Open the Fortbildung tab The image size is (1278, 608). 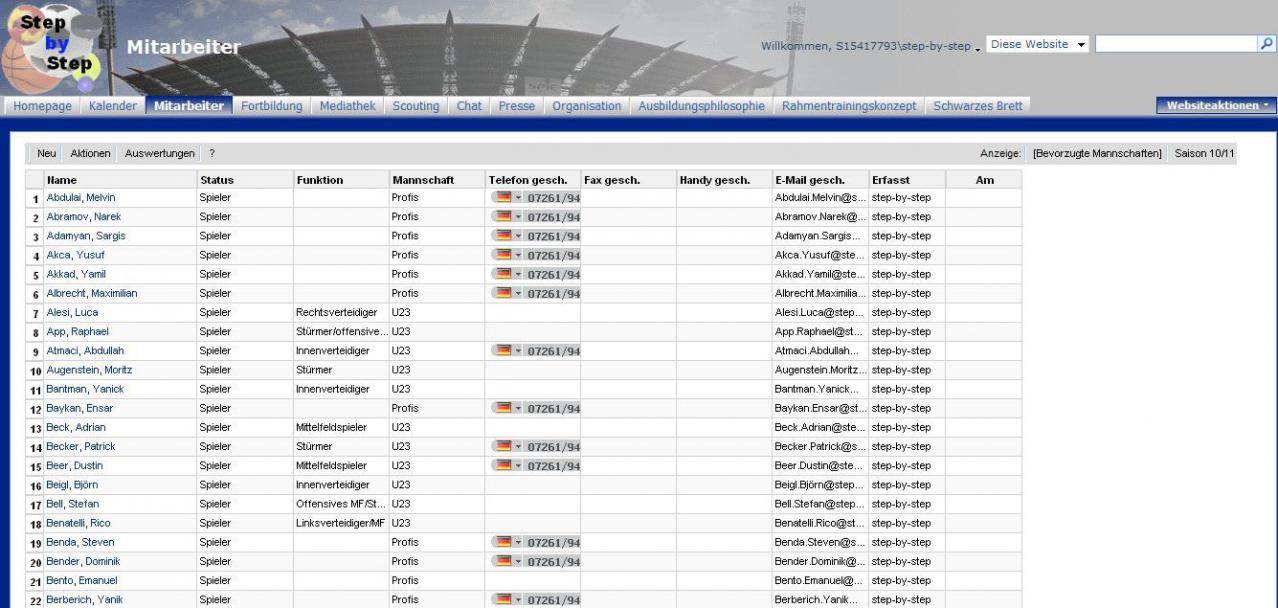272,106
